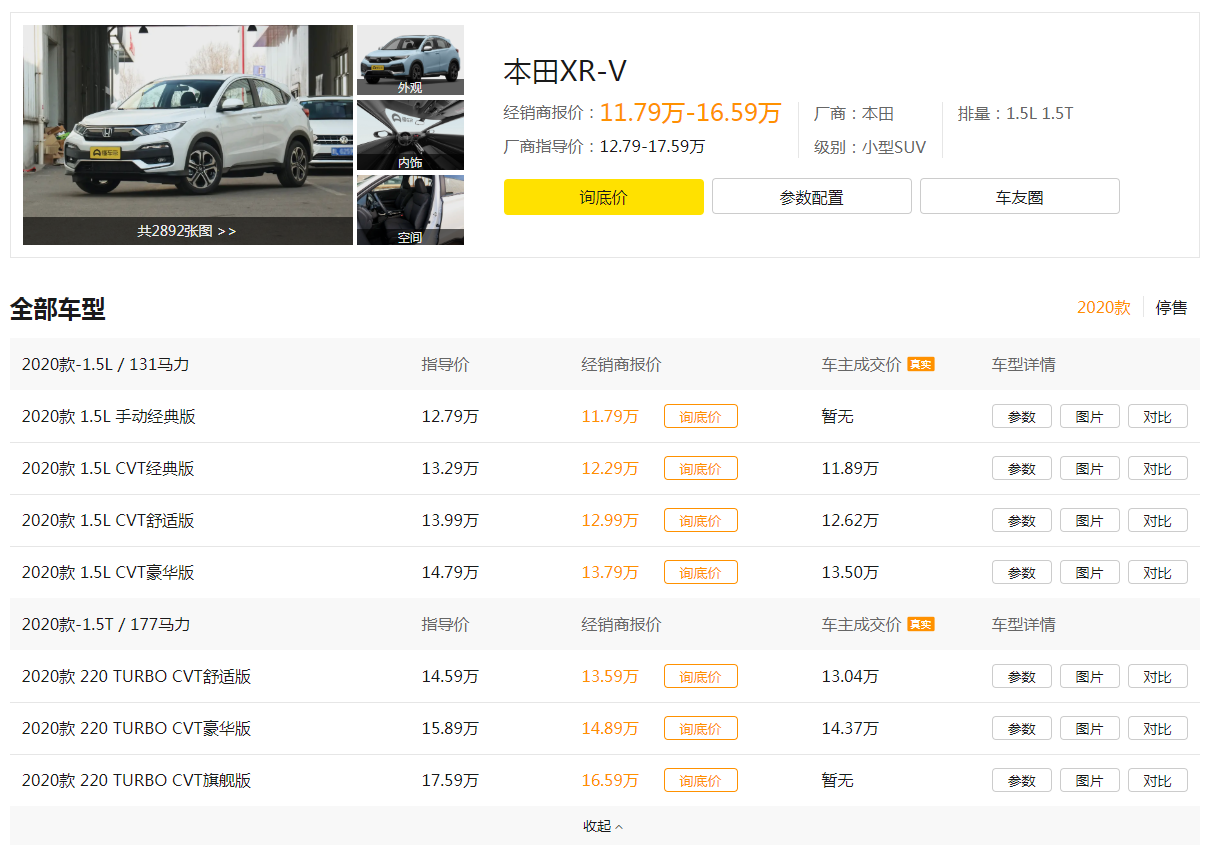The width and height of the screenshot is (1212, 845).
Task: Open 图片 for 220 TURBO CVT舒适版
Action: 1090,676
